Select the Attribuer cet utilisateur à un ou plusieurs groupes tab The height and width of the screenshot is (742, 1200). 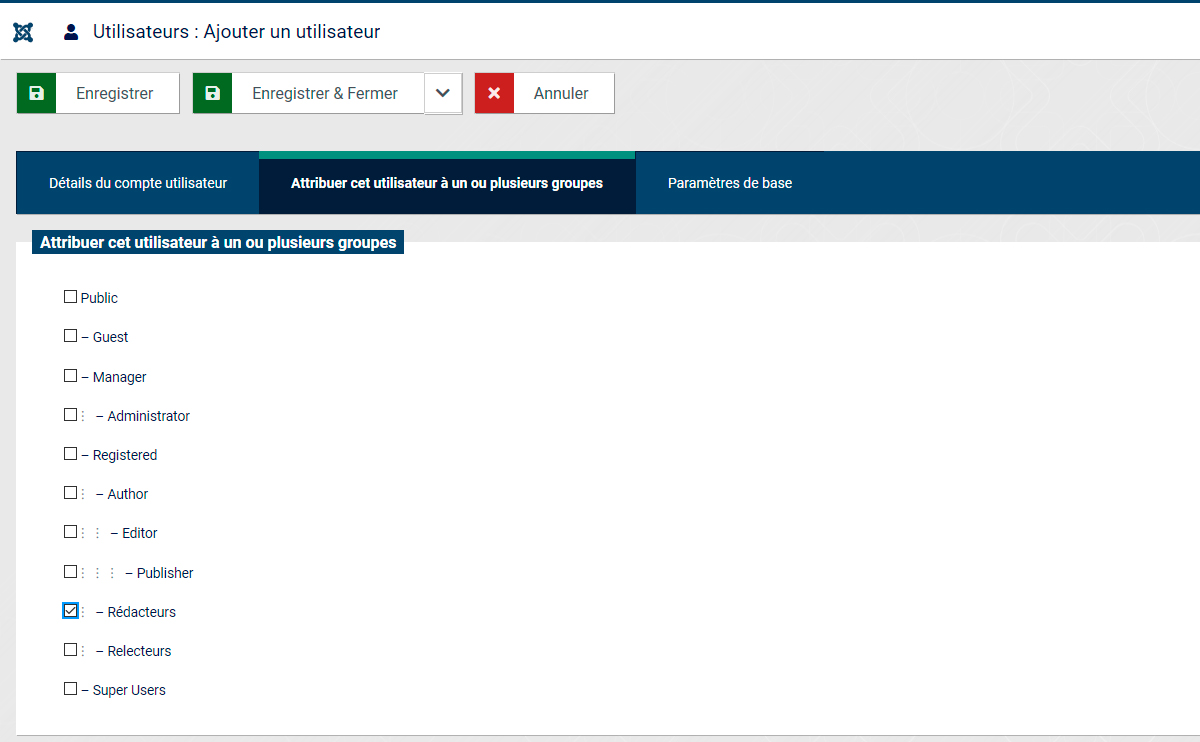click(447, 183)
